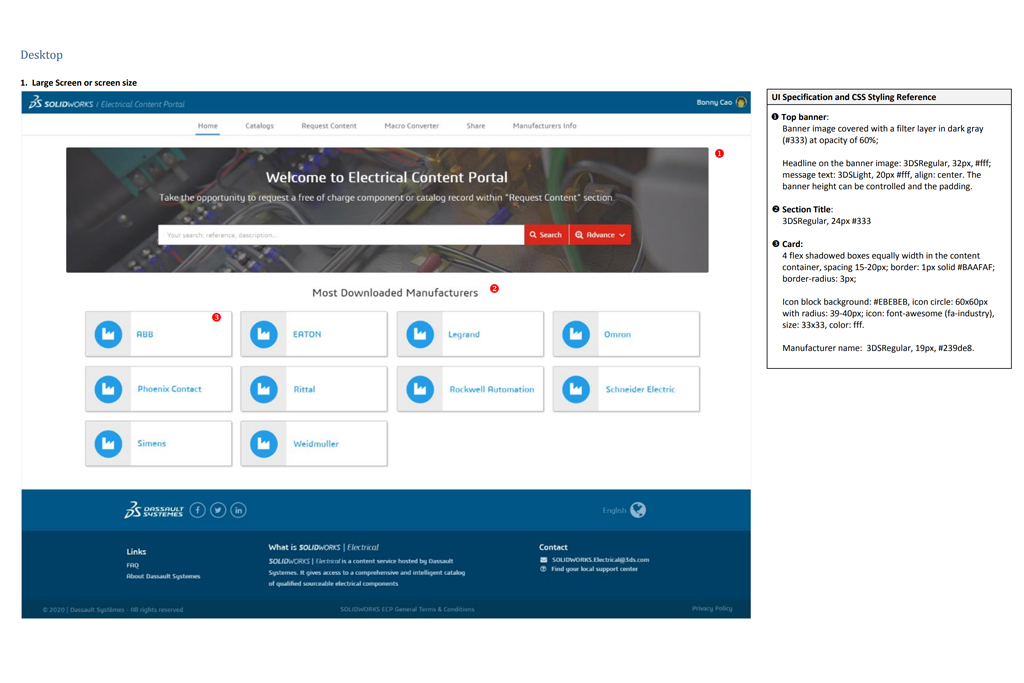This screenshot has width=1024, height=683.
Task: Select the ABB manufacturer name
Action: pyautogui.click(x=144, y=334)
